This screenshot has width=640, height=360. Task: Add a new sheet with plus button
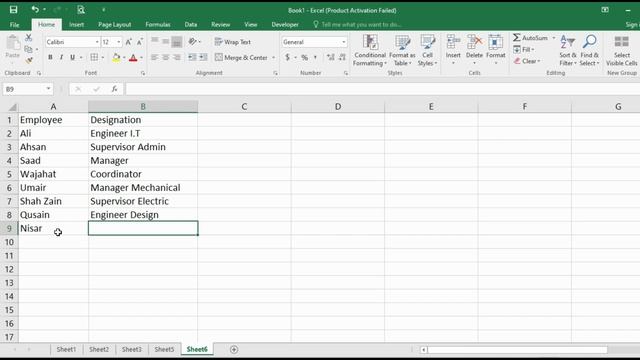[234, 349]
